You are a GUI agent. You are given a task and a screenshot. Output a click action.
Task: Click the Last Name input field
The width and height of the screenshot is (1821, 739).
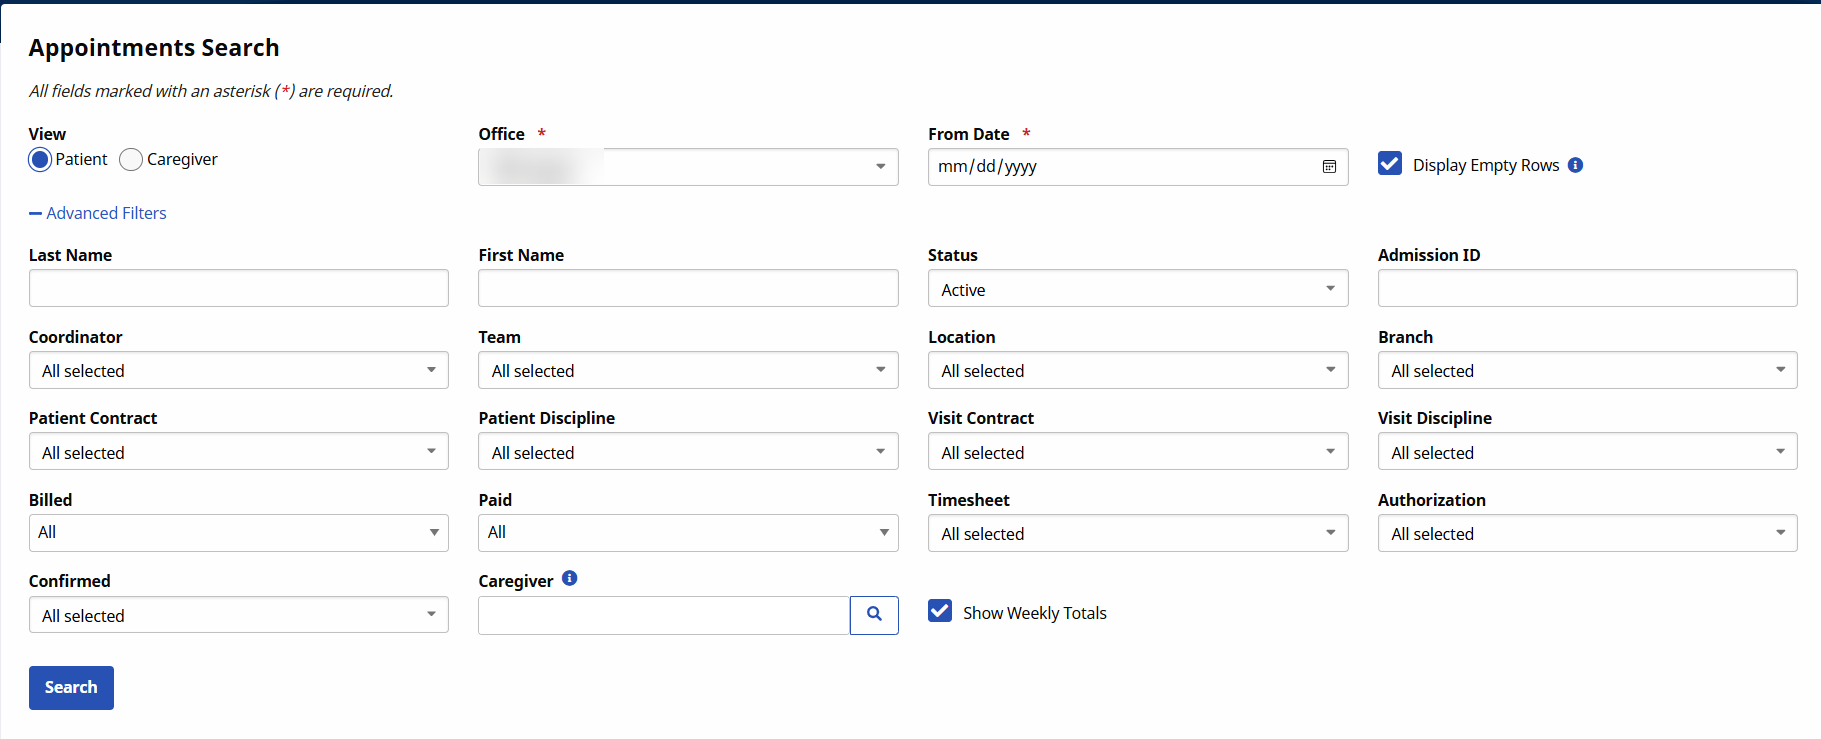coord(238,288)
